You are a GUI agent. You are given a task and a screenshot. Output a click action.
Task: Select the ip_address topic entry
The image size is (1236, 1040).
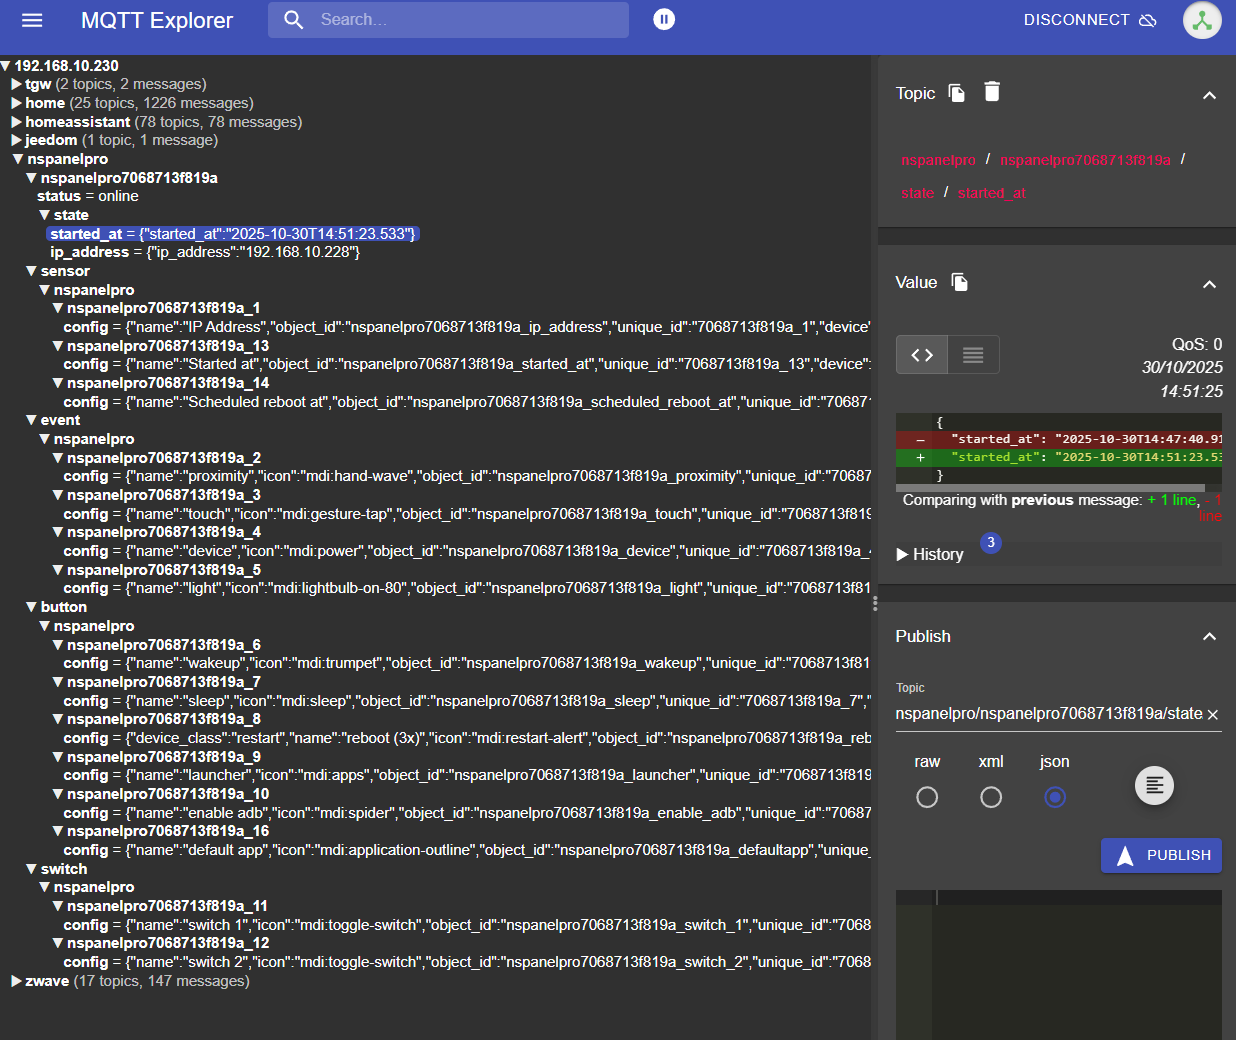90,252
